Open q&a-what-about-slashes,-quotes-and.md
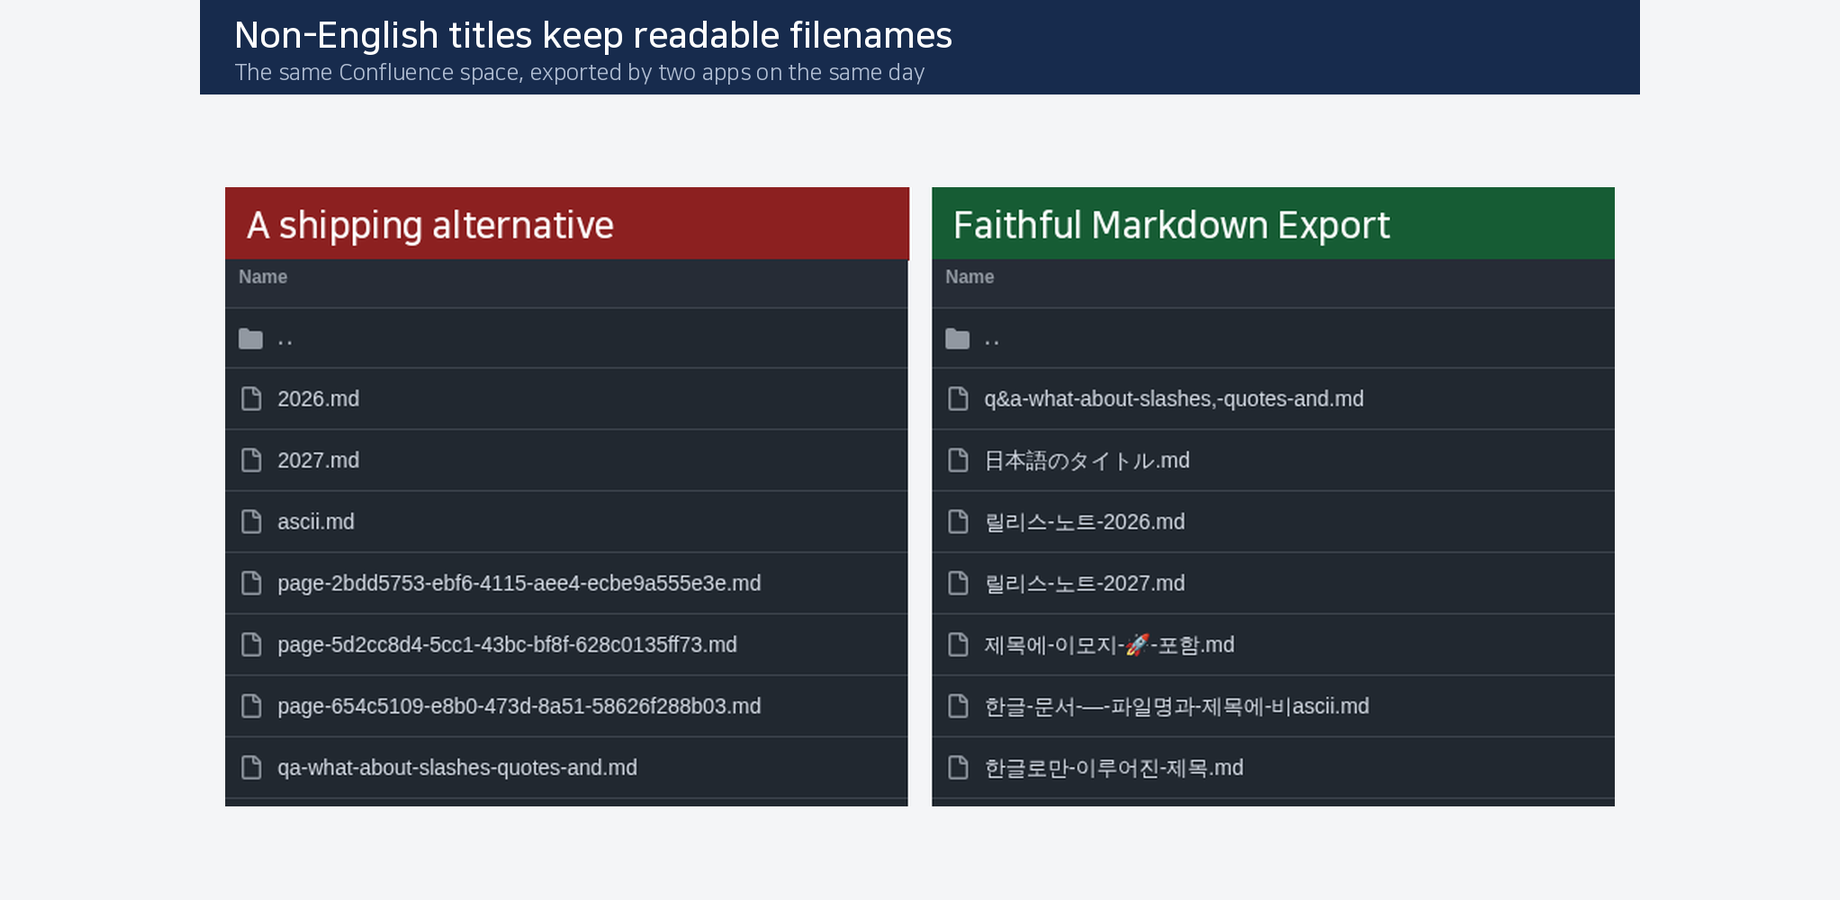The image size is (1840, 900). tap(1174, 399)
